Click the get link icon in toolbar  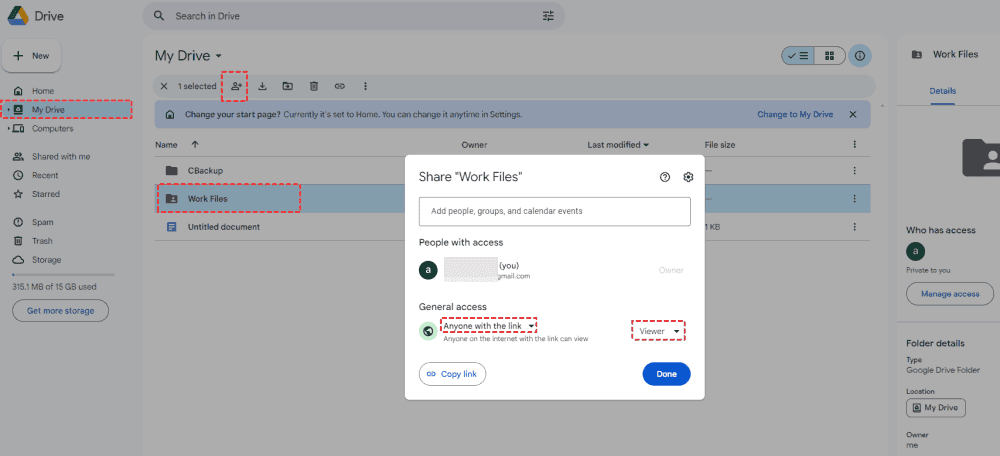[x=340, y=86]
